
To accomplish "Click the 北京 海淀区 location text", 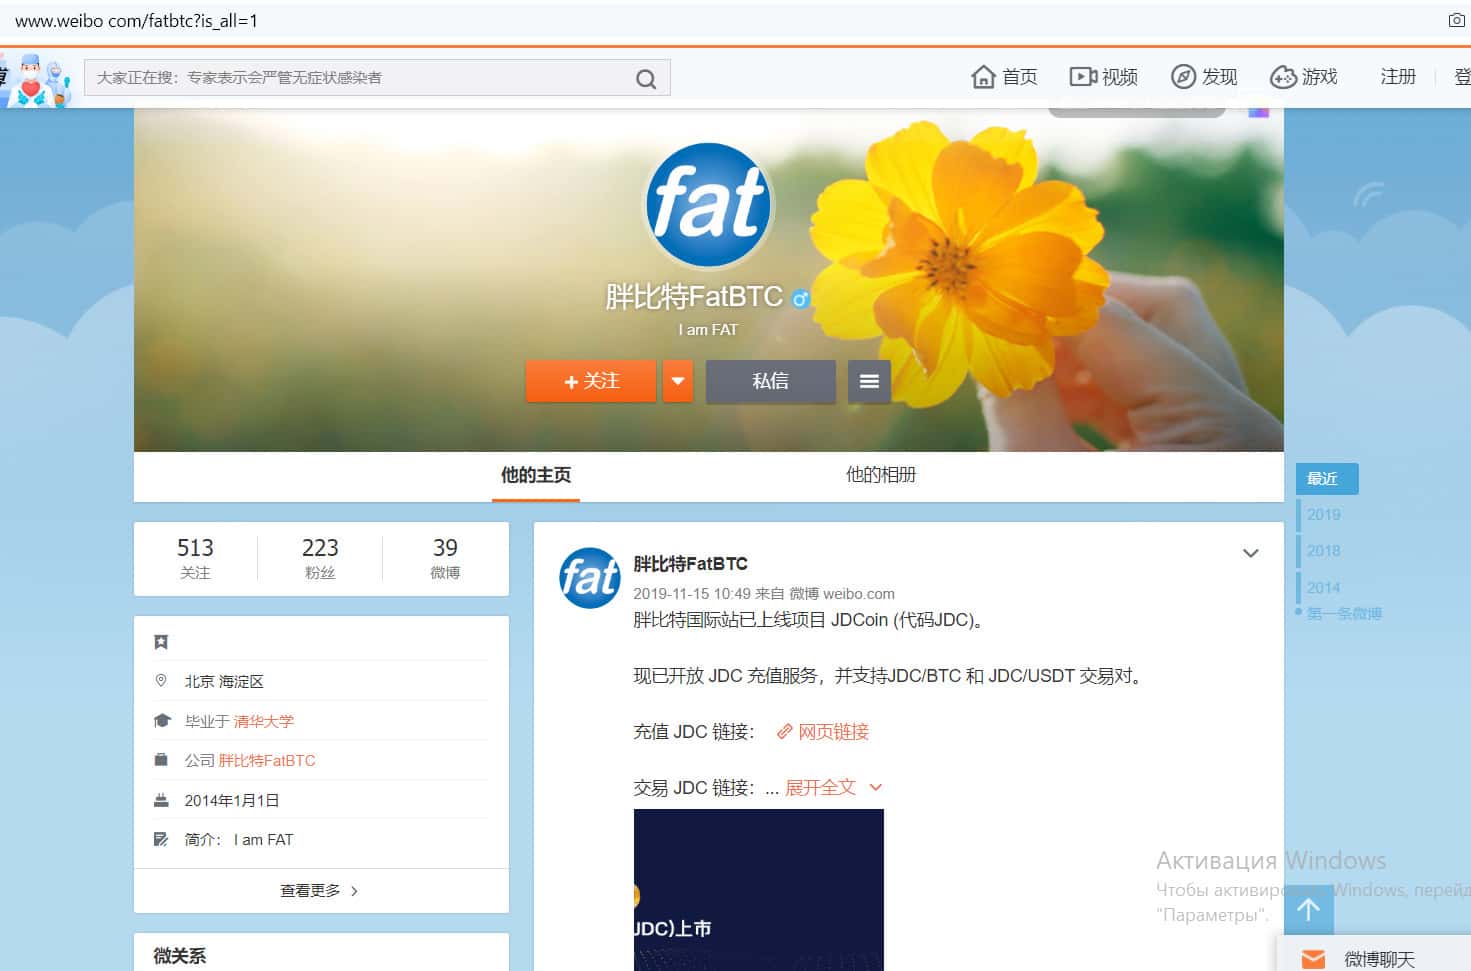I will [x=224, y=681].
